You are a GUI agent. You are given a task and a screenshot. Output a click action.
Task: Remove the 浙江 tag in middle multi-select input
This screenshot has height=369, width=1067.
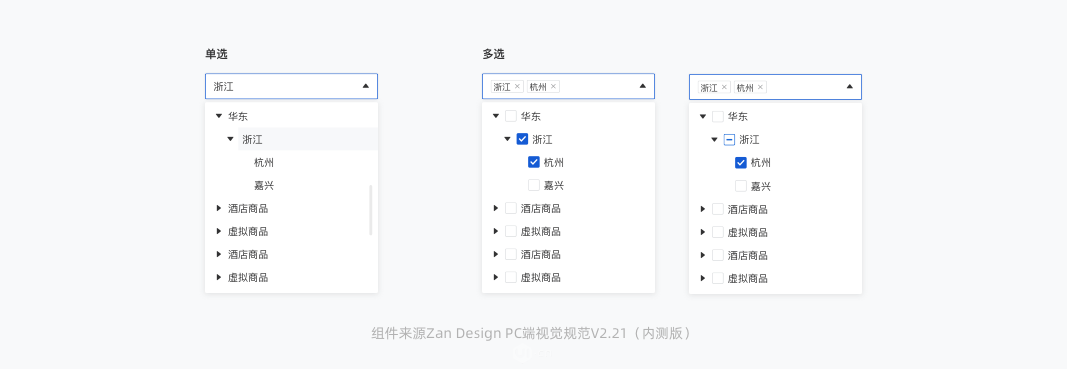click(x=517, y=86)
